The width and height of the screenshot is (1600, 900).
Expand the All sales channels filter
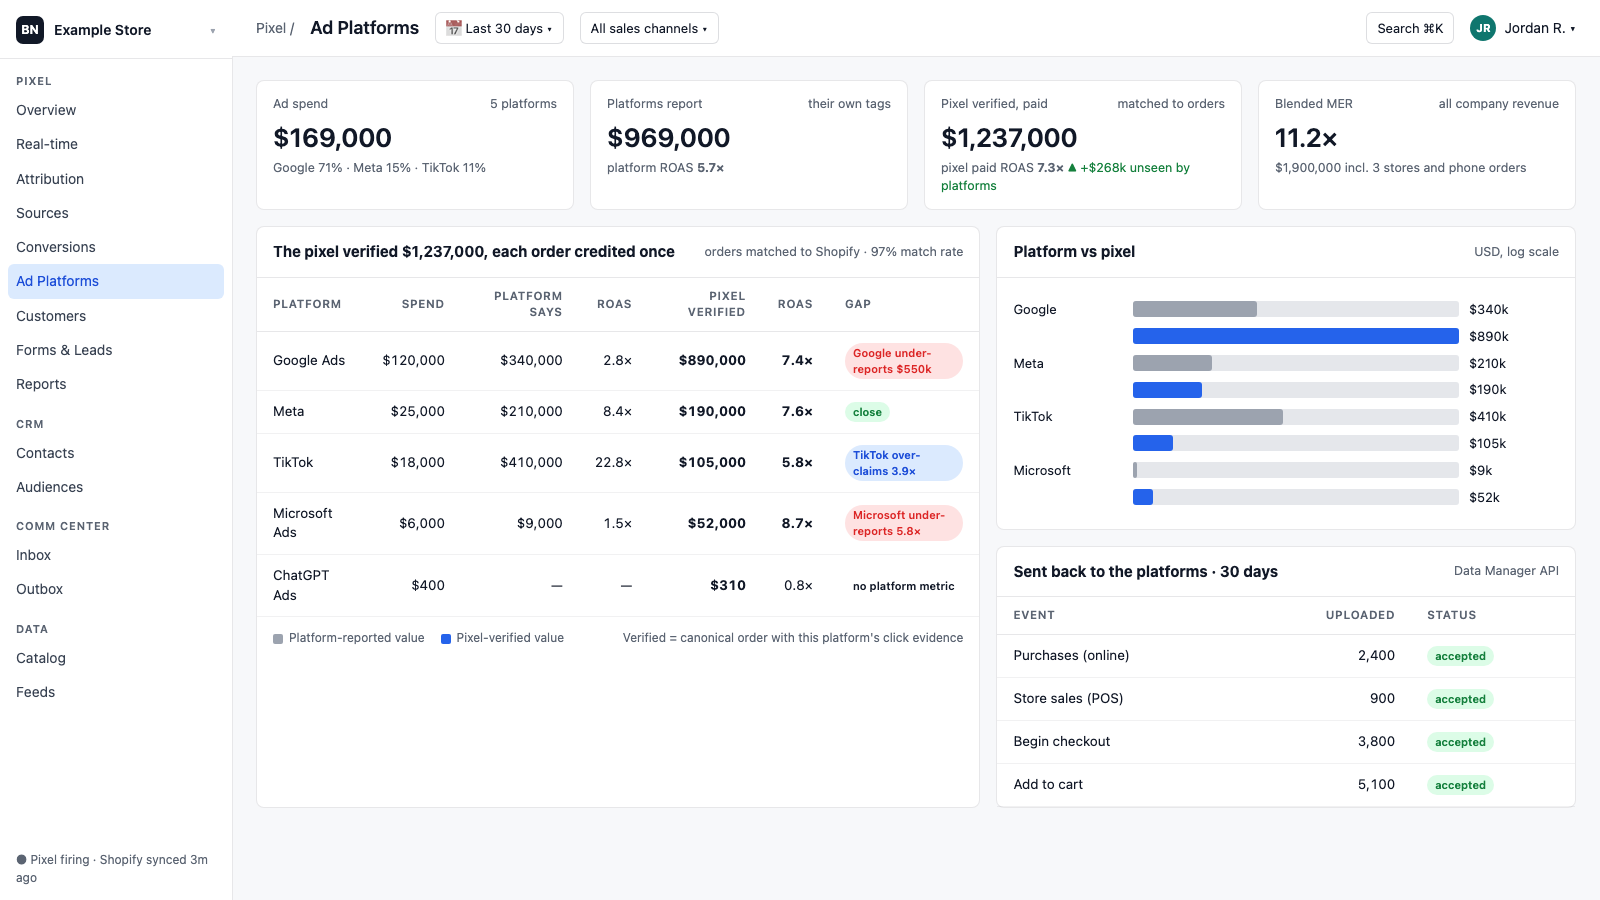649,28
